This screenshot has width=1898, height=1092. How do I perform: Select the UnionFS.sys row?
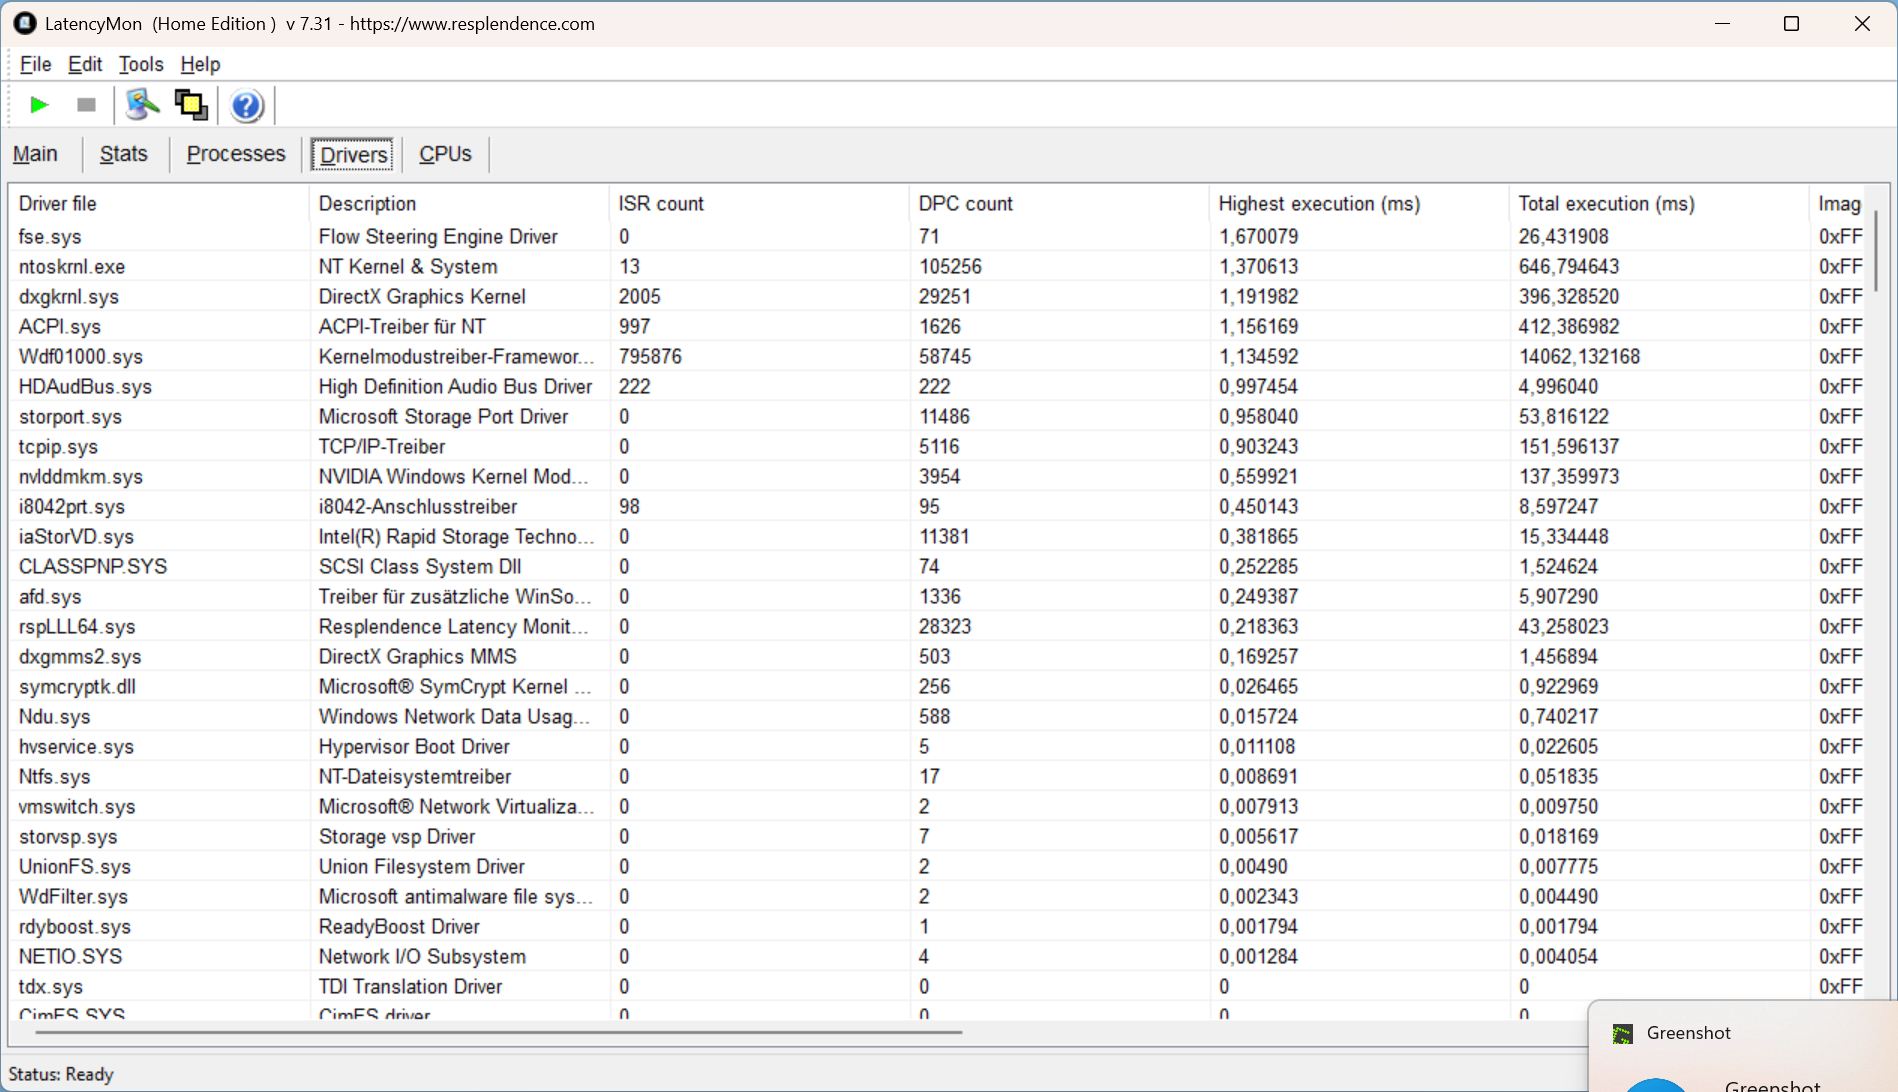[938, 867]
